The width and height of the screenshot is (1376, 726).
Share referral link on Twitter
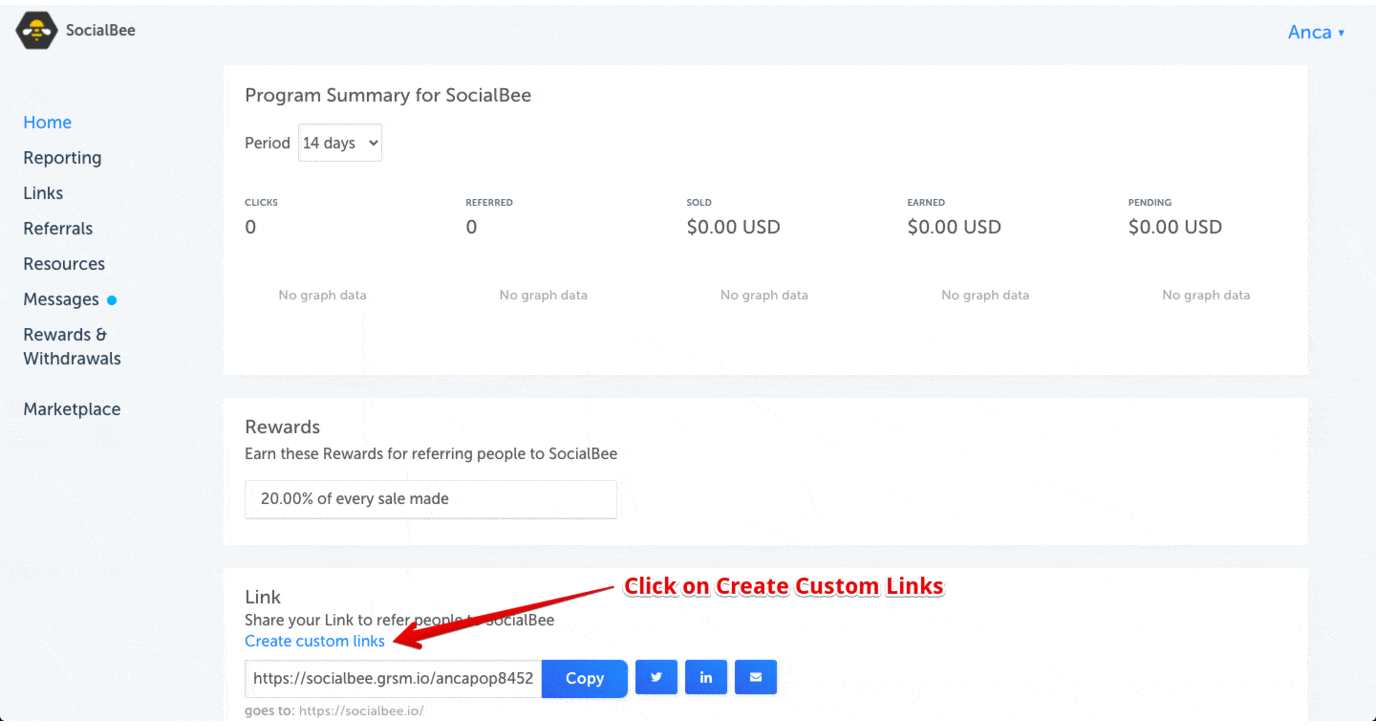(x=656, y=677)
